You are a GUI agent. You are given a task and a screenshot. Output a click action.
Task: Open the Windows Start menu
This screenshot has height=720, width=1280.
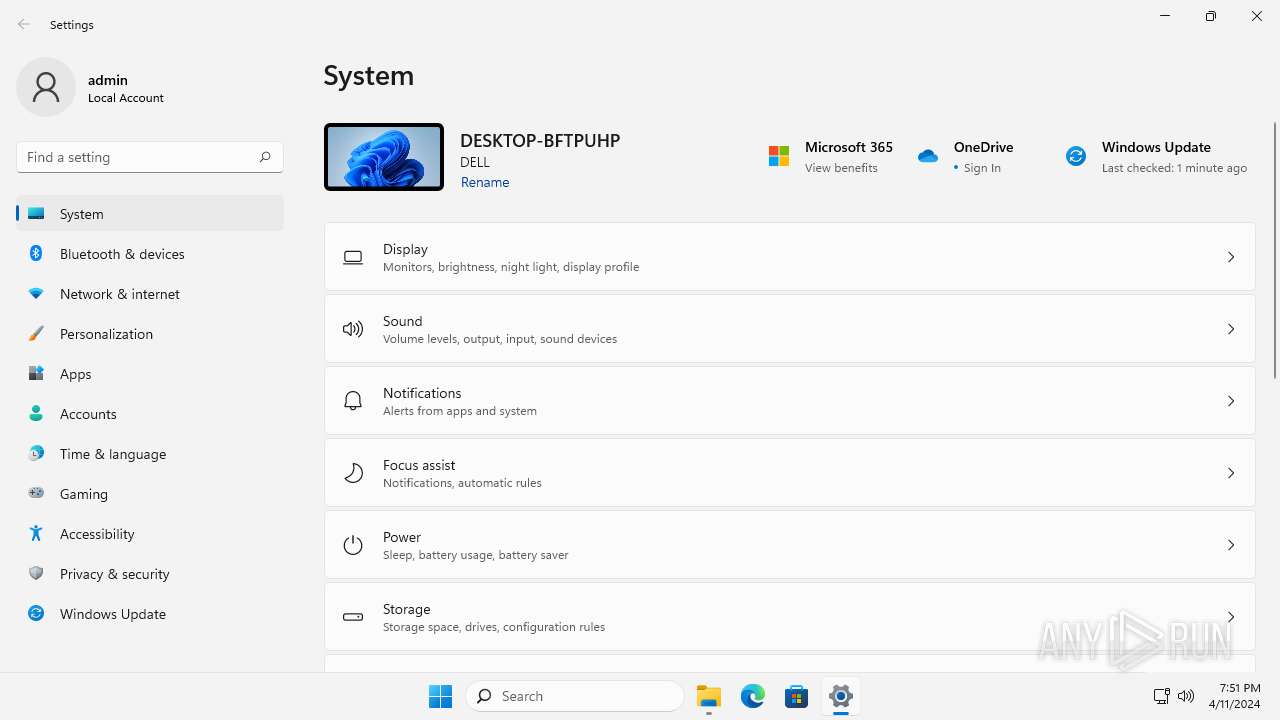tap(440, 696)
